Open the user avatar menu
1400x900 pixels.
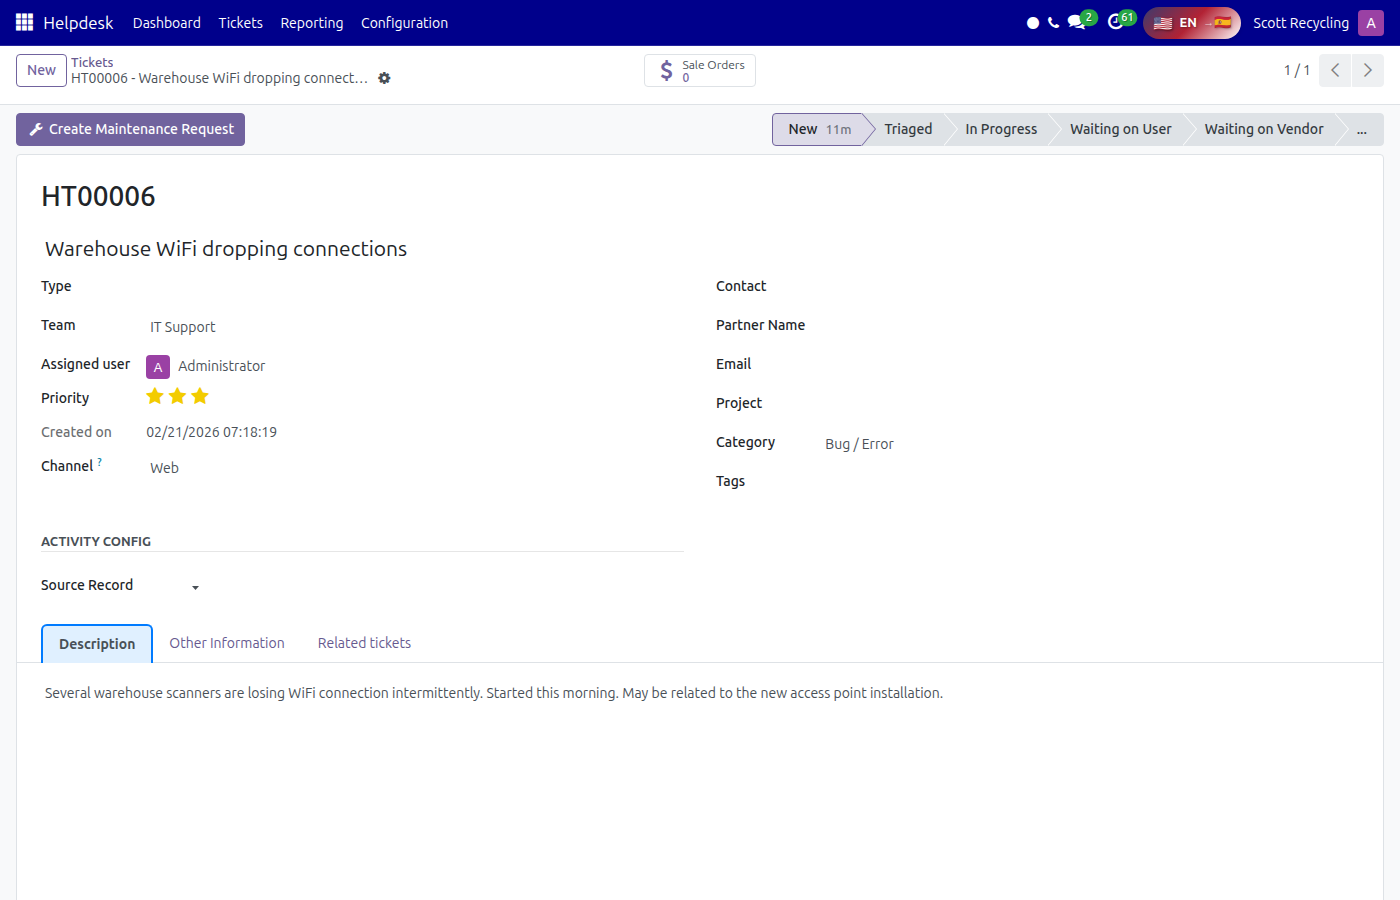[1371, 23]
